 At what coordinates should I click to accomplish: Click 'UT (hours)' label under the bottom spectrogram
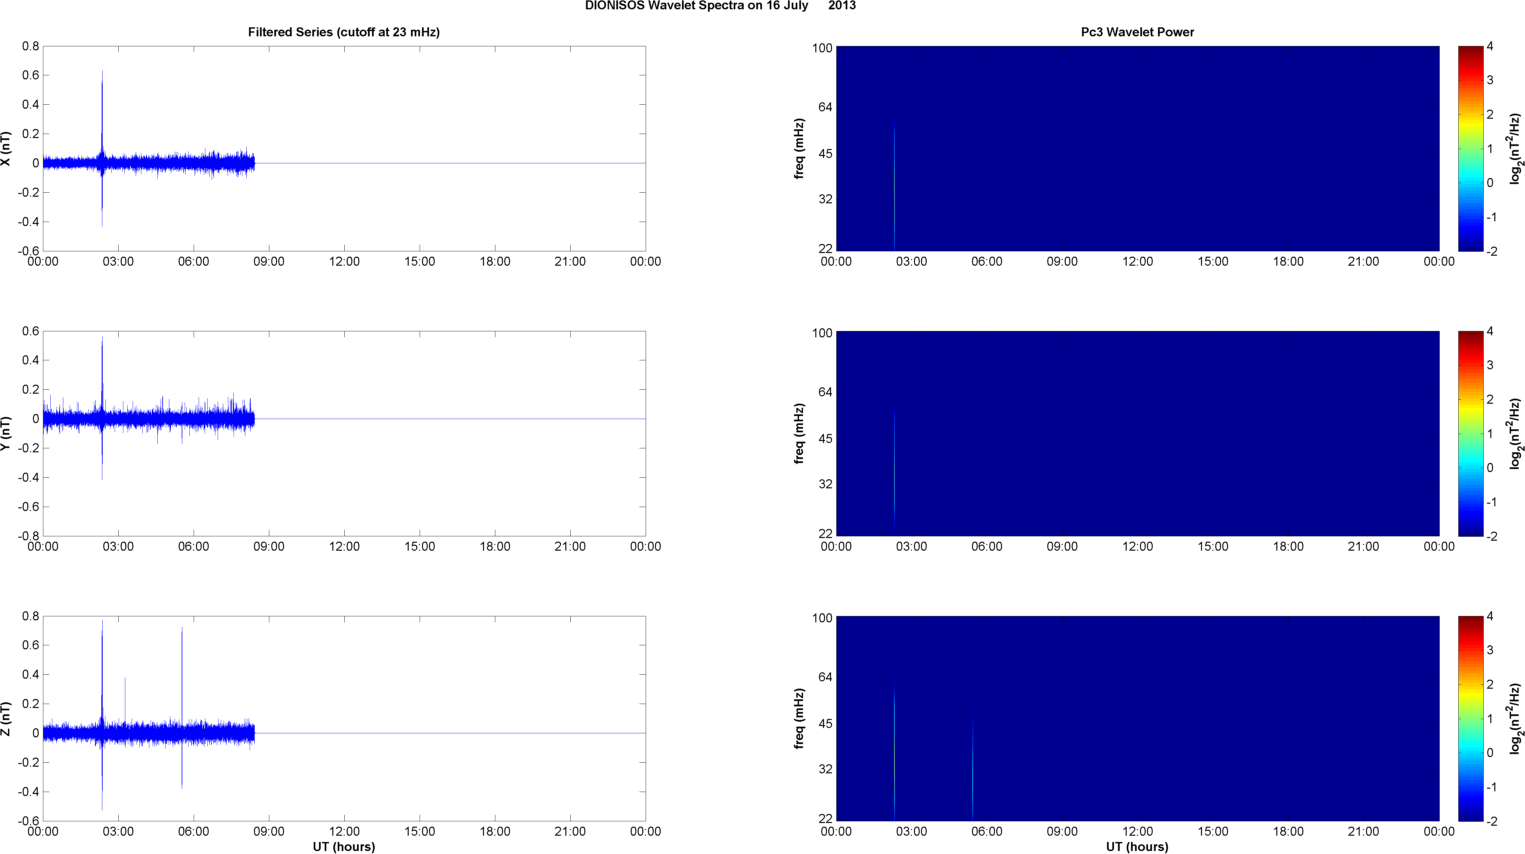1137,846
